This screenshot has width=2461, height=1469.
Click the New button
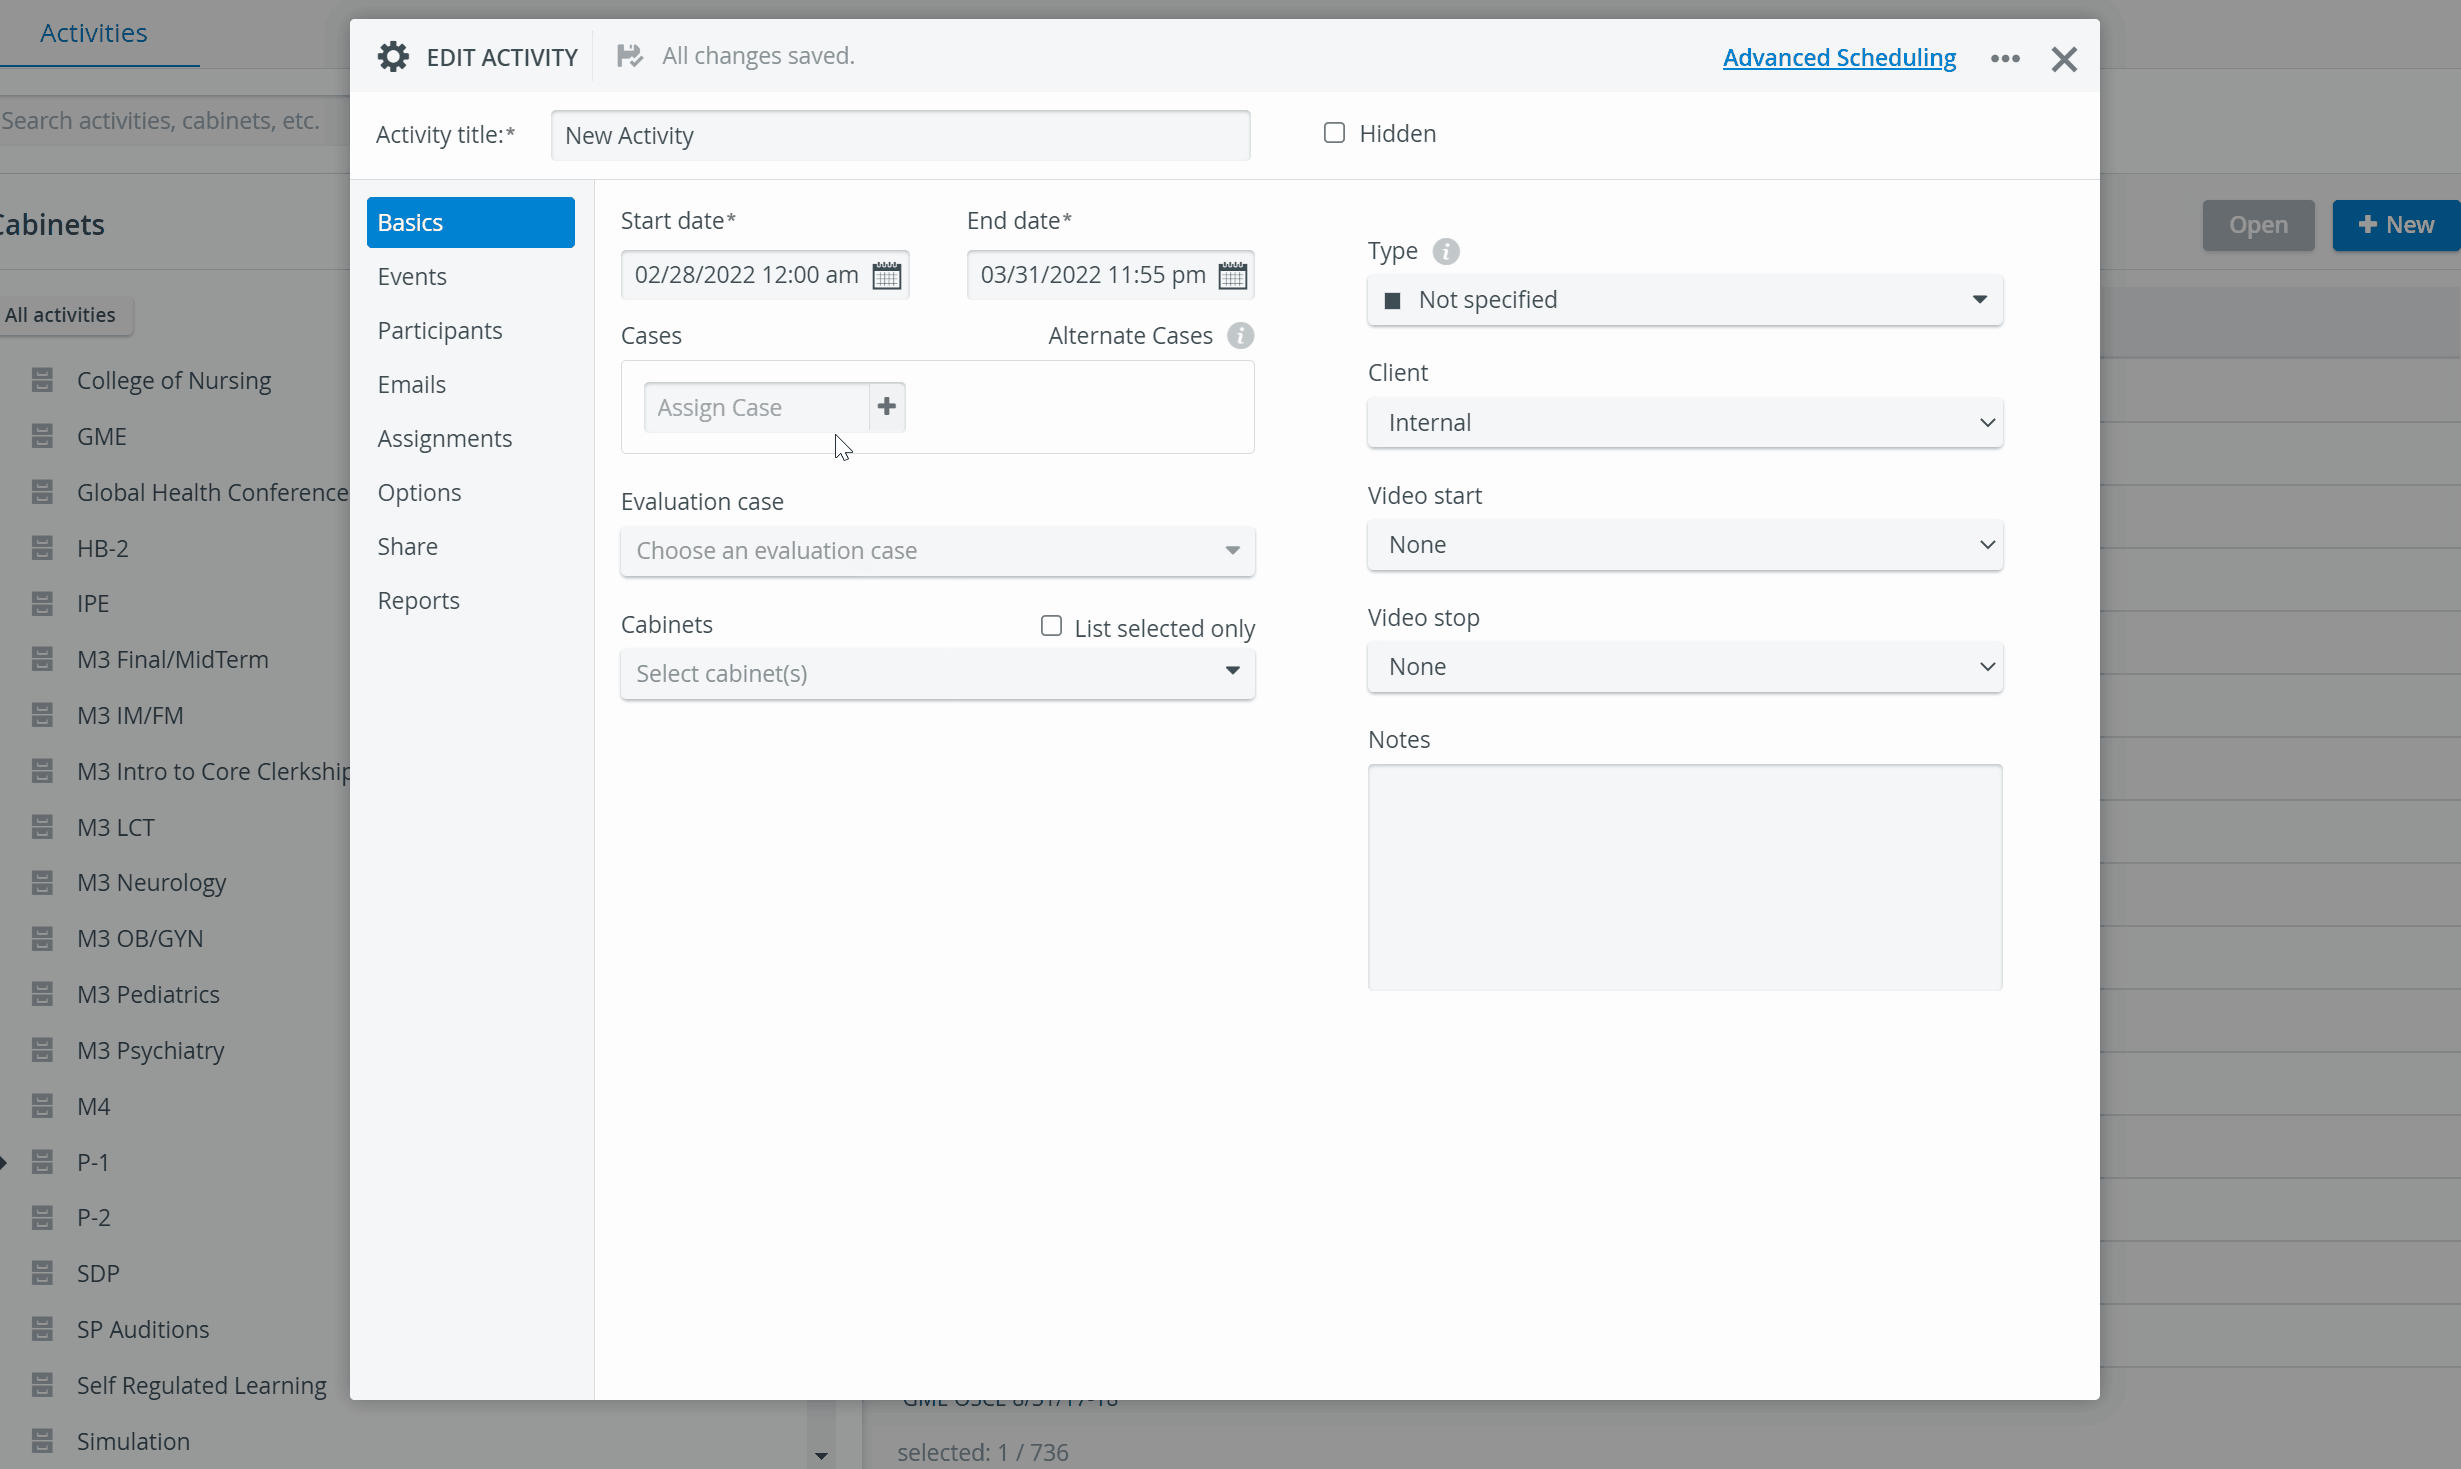(x=2396, y=225)
